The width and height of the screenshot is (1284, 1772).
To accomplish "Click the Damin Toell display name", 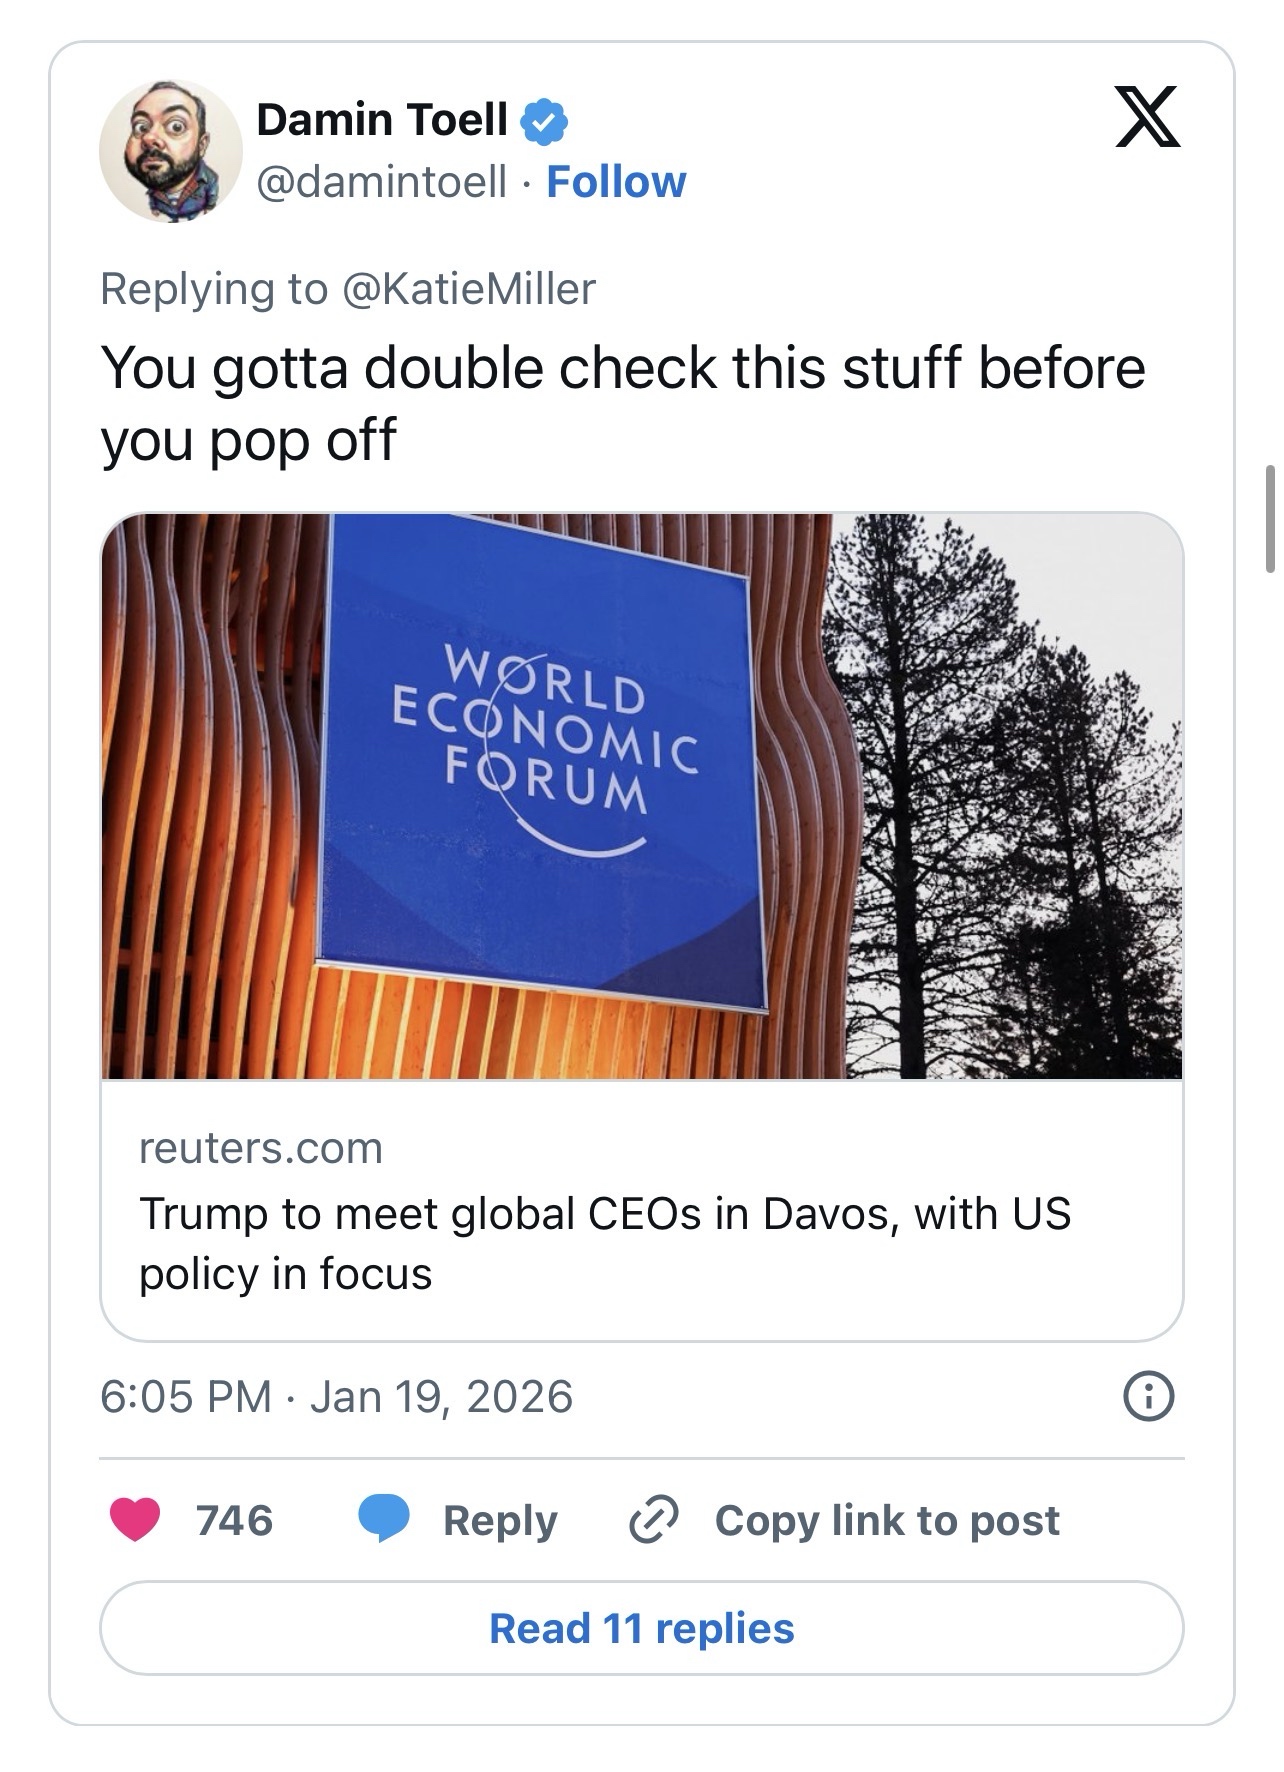I will point(382,120).
